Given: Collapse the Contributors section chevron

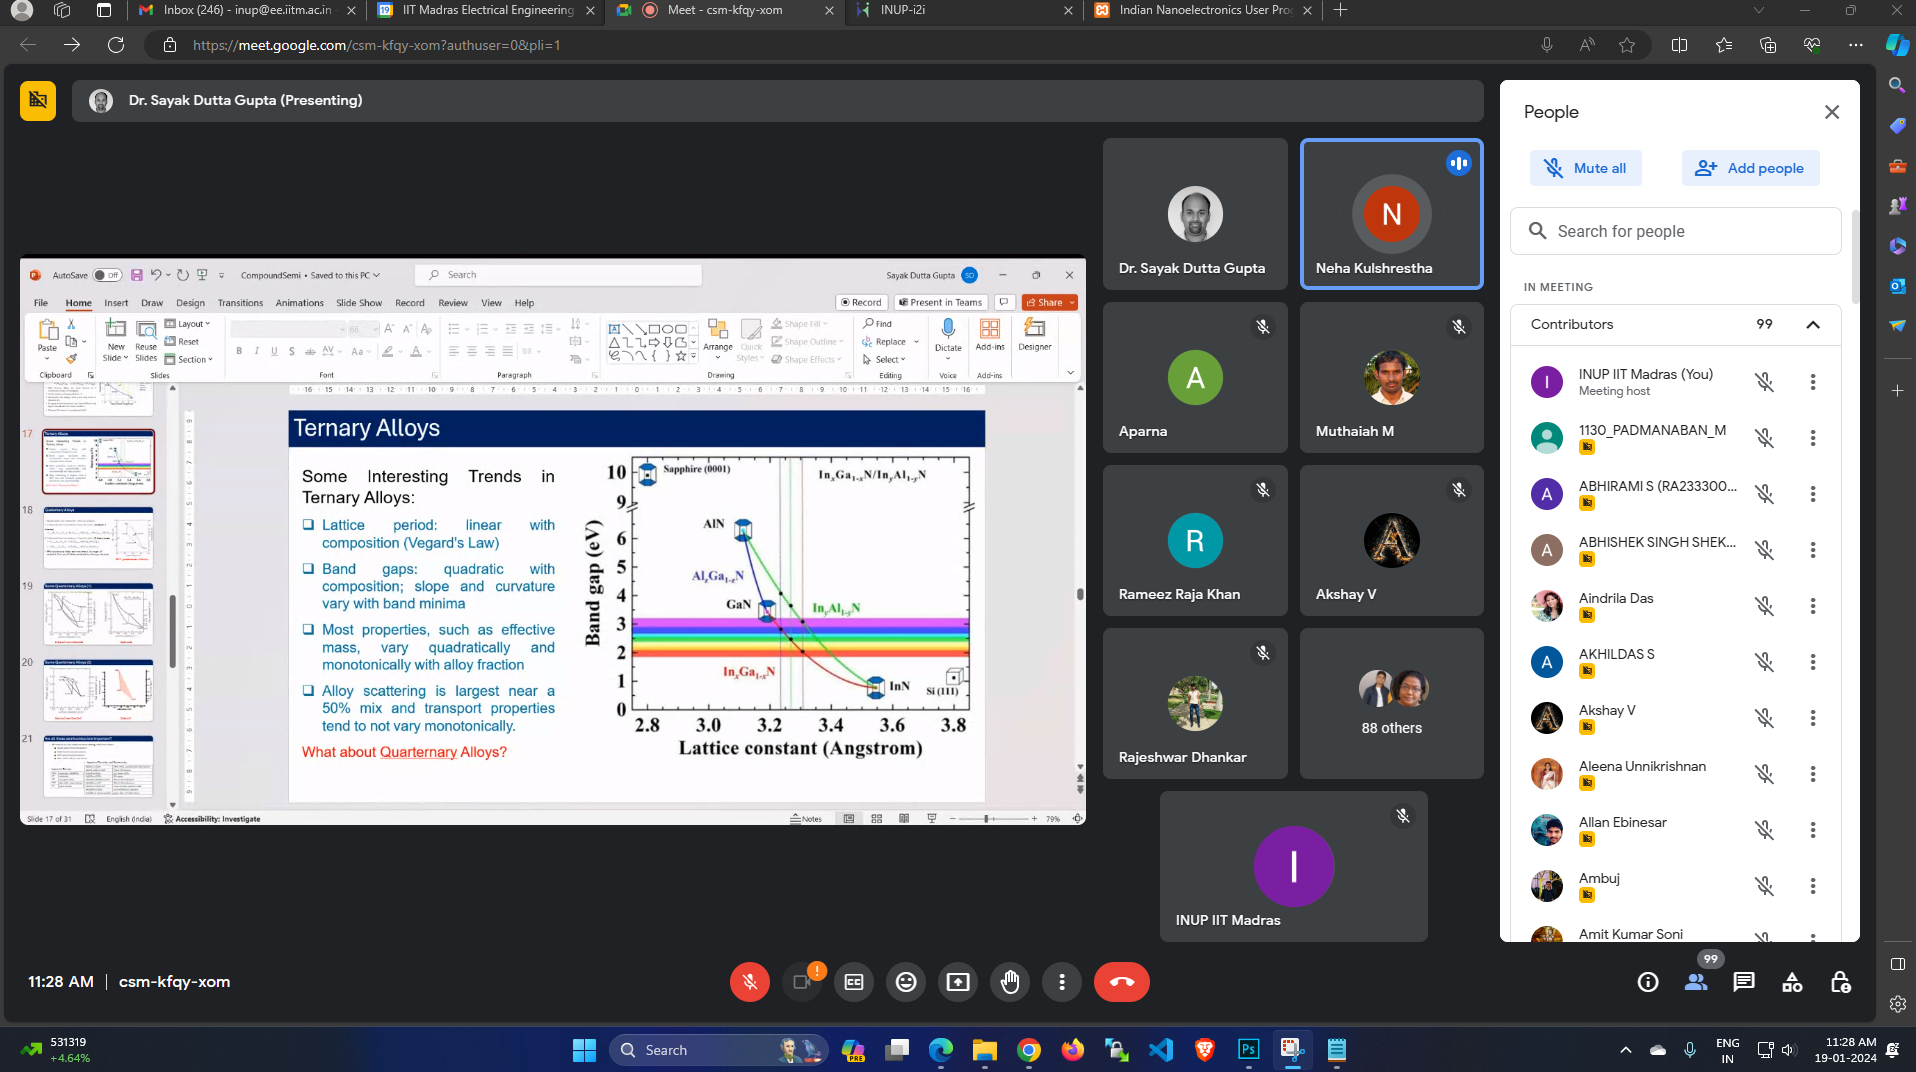Looking at the screenshot, I should point(1812,325).
